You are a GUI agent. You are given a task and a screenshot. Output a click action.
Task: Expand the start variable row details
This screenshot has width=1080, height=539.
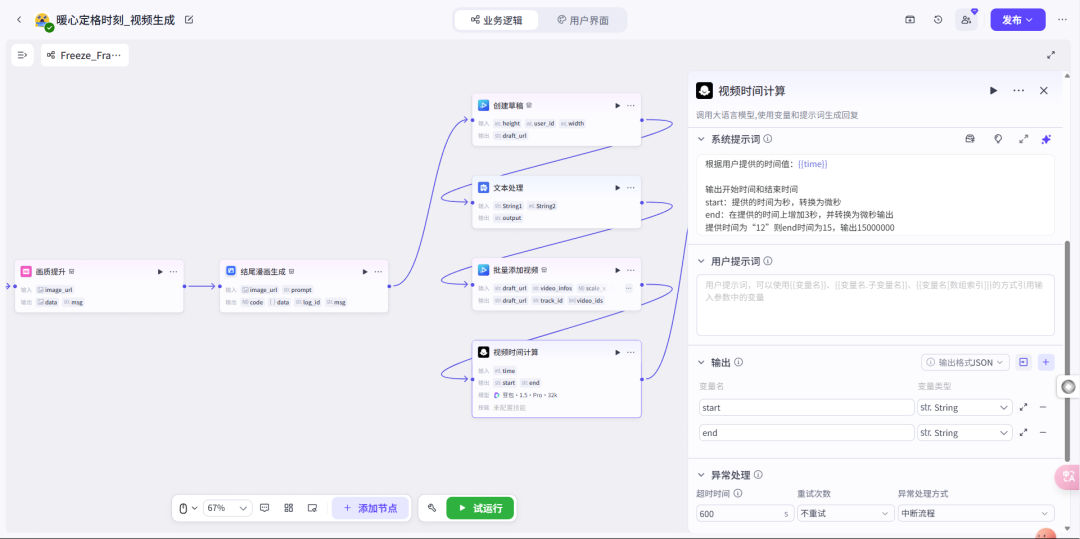pyautogui.click(x=1024, y=408)
